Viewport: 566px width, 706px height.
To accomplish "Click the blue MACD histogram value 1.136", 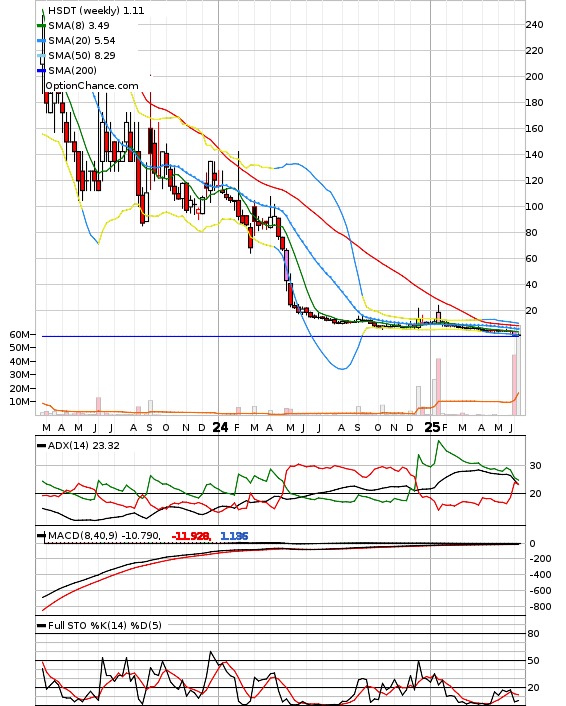I will pos(234,536).
